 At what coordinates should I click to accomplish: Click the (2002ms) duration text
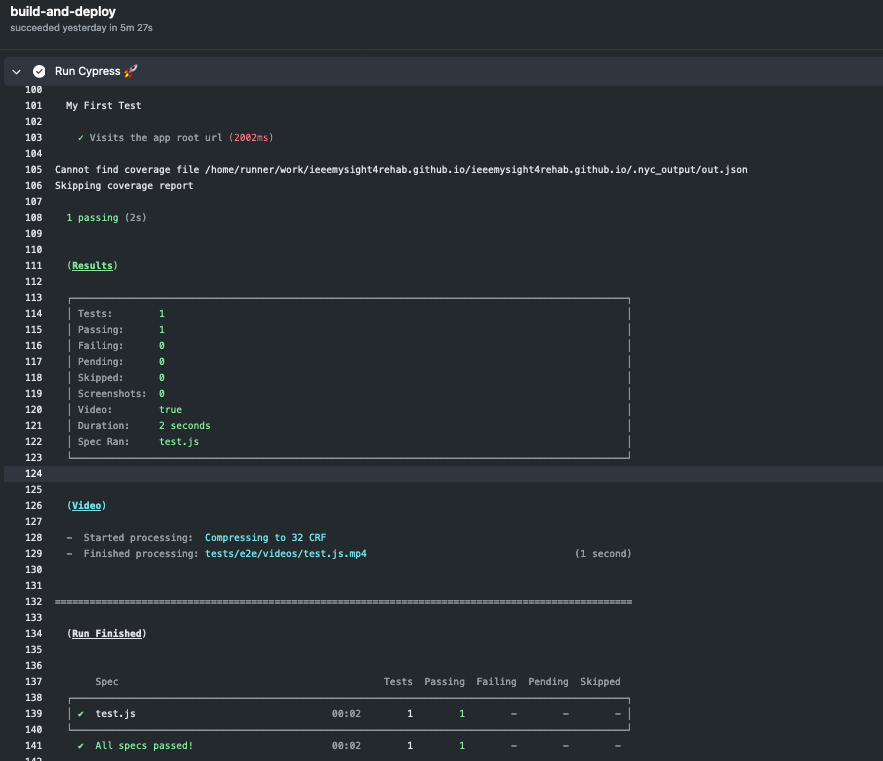pyautogui.click(x=251, y=137)
